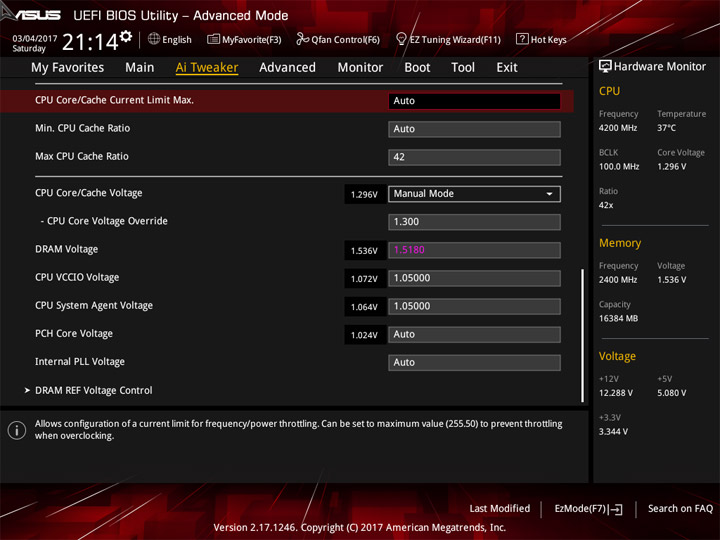Image resolution: width=720 pixels, height=540 pixels.
Task: Click the 5.080 V reading
Action: click(671, 393)
